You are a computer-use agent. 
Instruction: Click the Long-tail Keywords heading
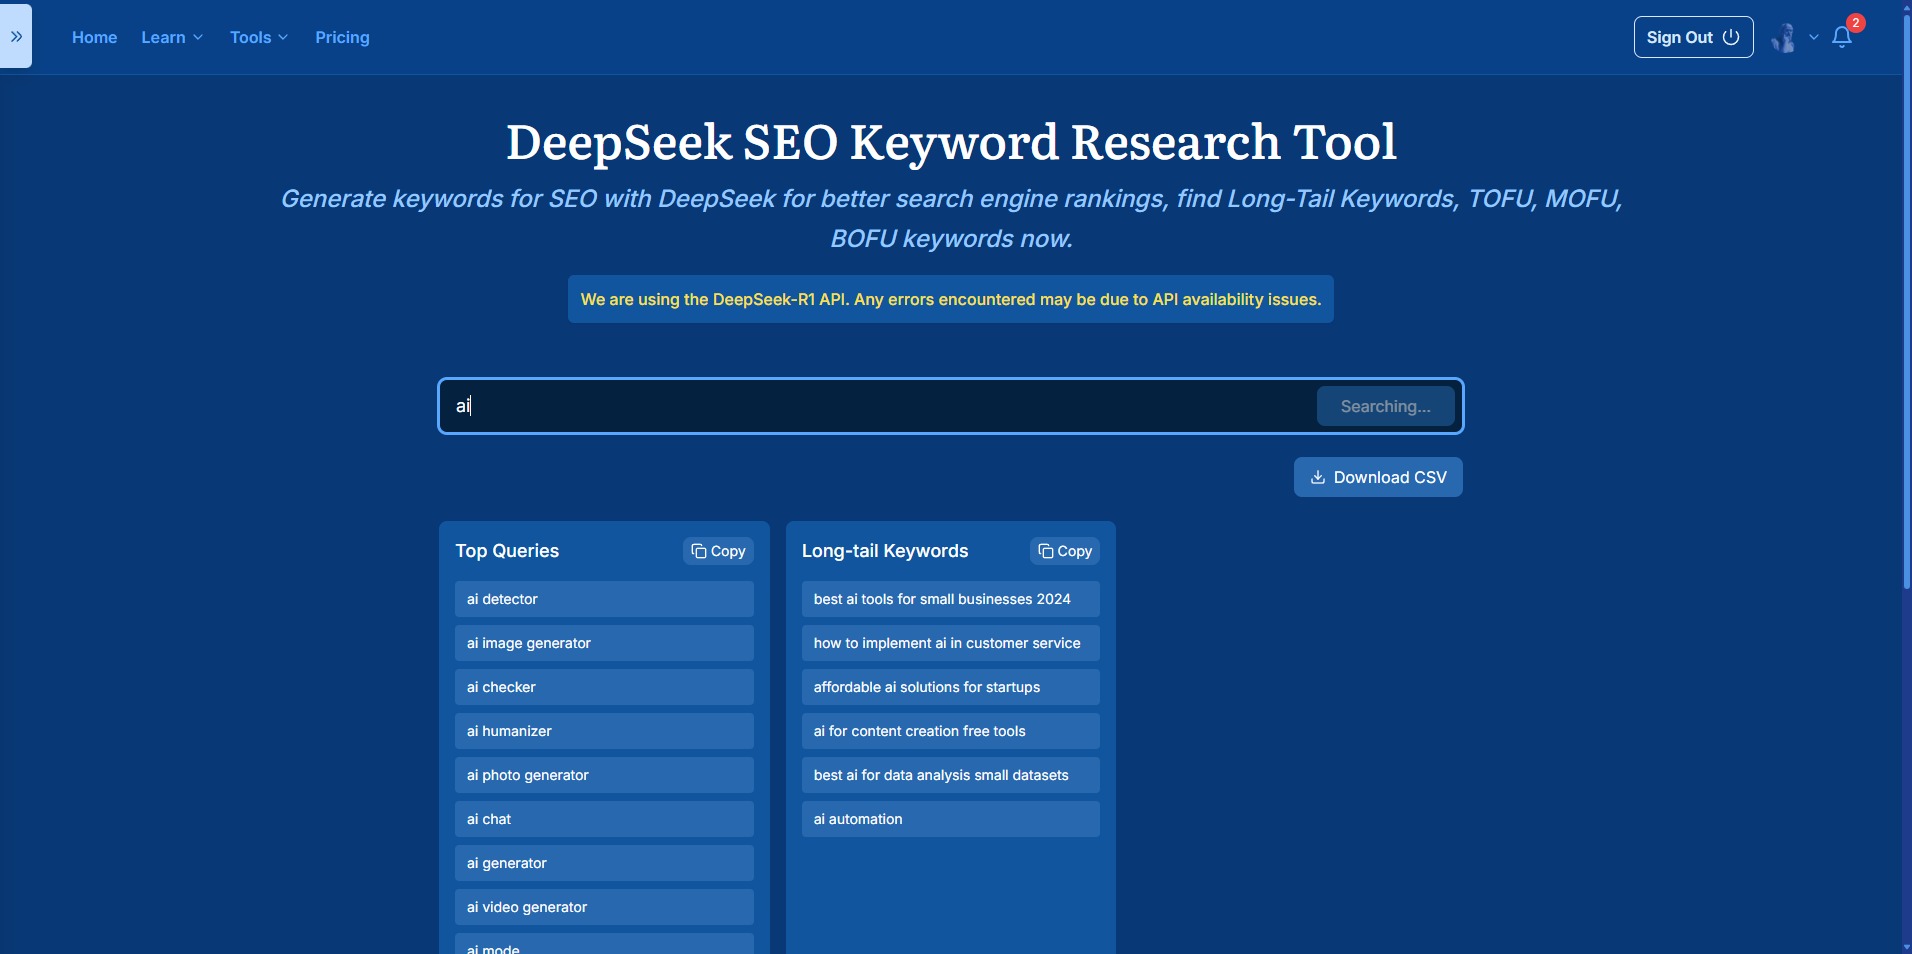point(885,551)
